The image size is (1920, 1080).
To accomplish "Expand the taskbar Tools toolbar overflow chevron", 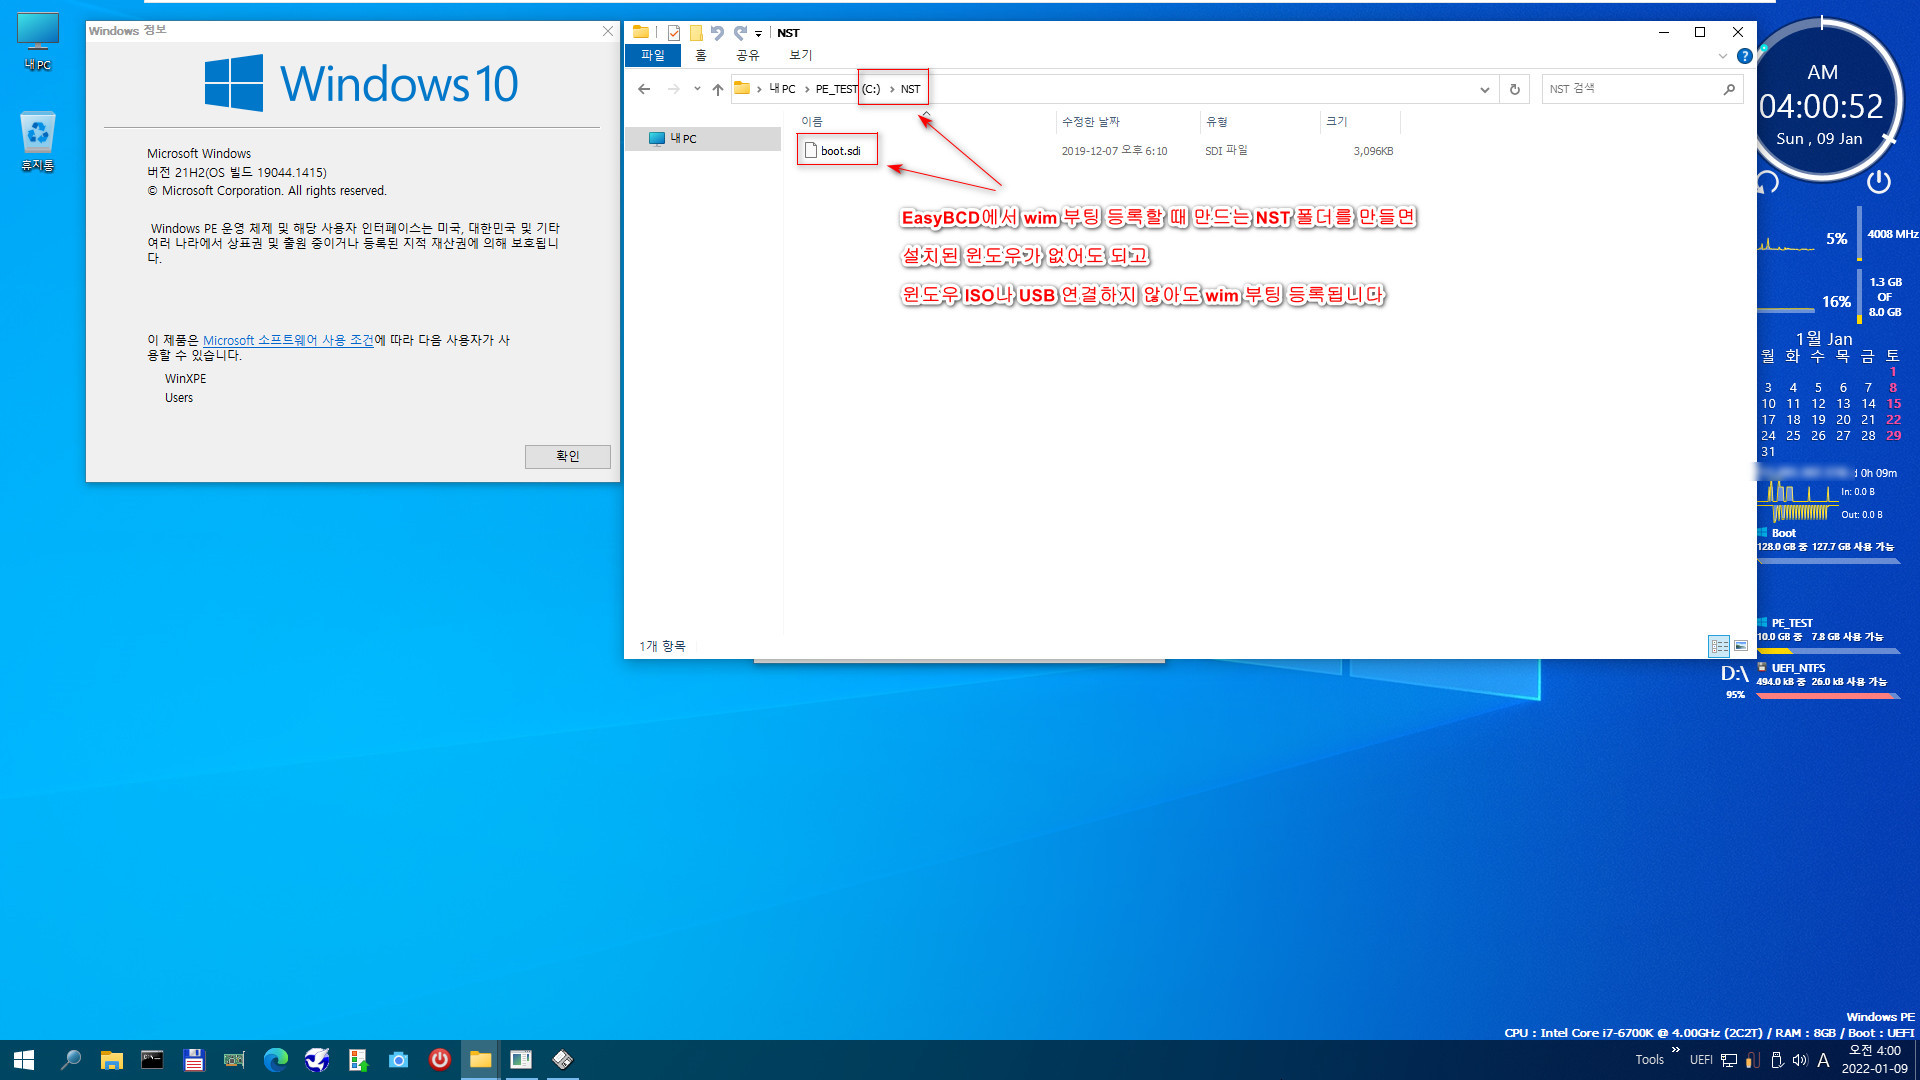I will coord(1675,1050).
